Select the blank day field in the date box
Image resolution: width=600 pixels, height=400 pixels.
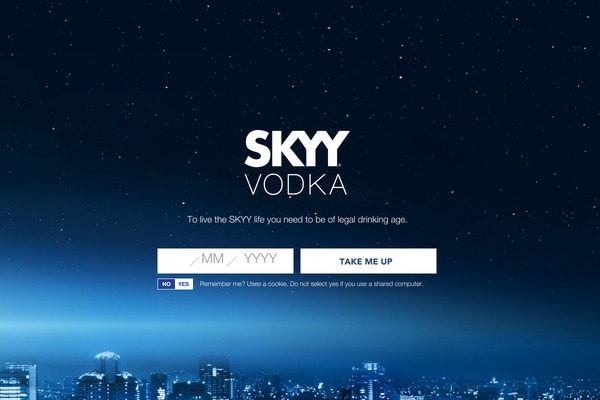(x=174, y=260)
